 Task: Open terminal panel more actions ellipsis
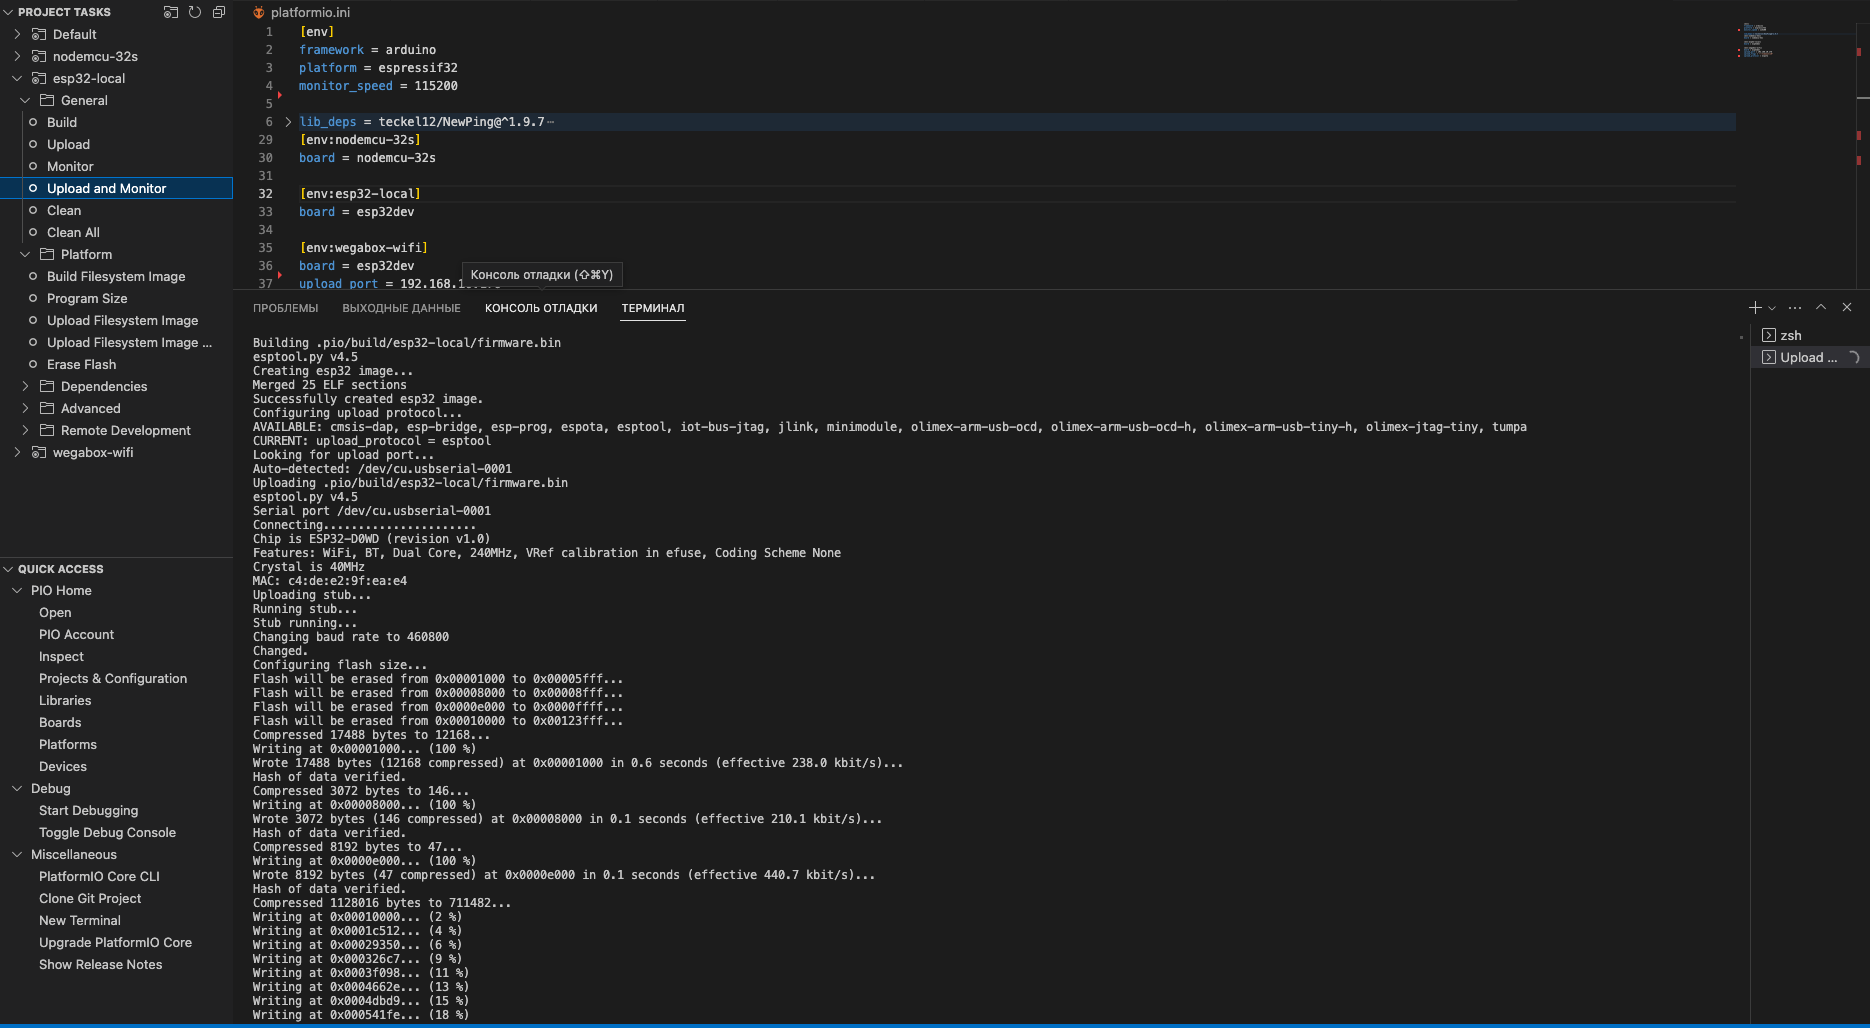click(1795, 308)
